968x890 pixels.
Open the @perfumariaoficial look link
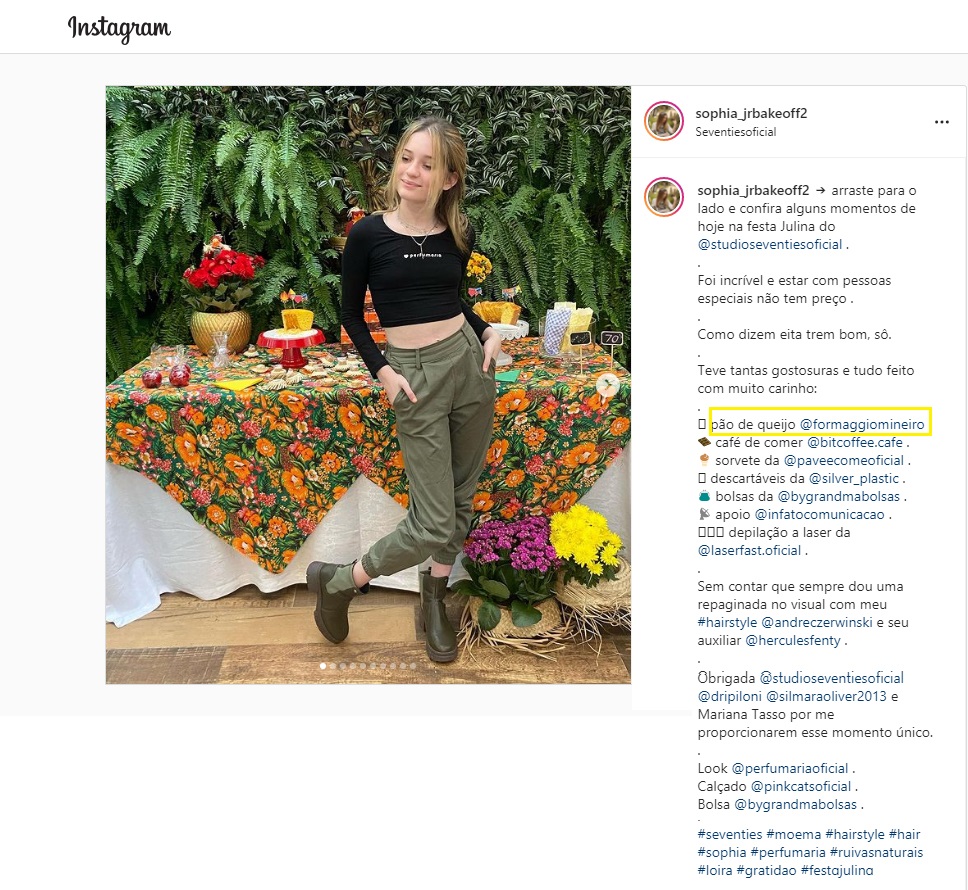[790, 769]
